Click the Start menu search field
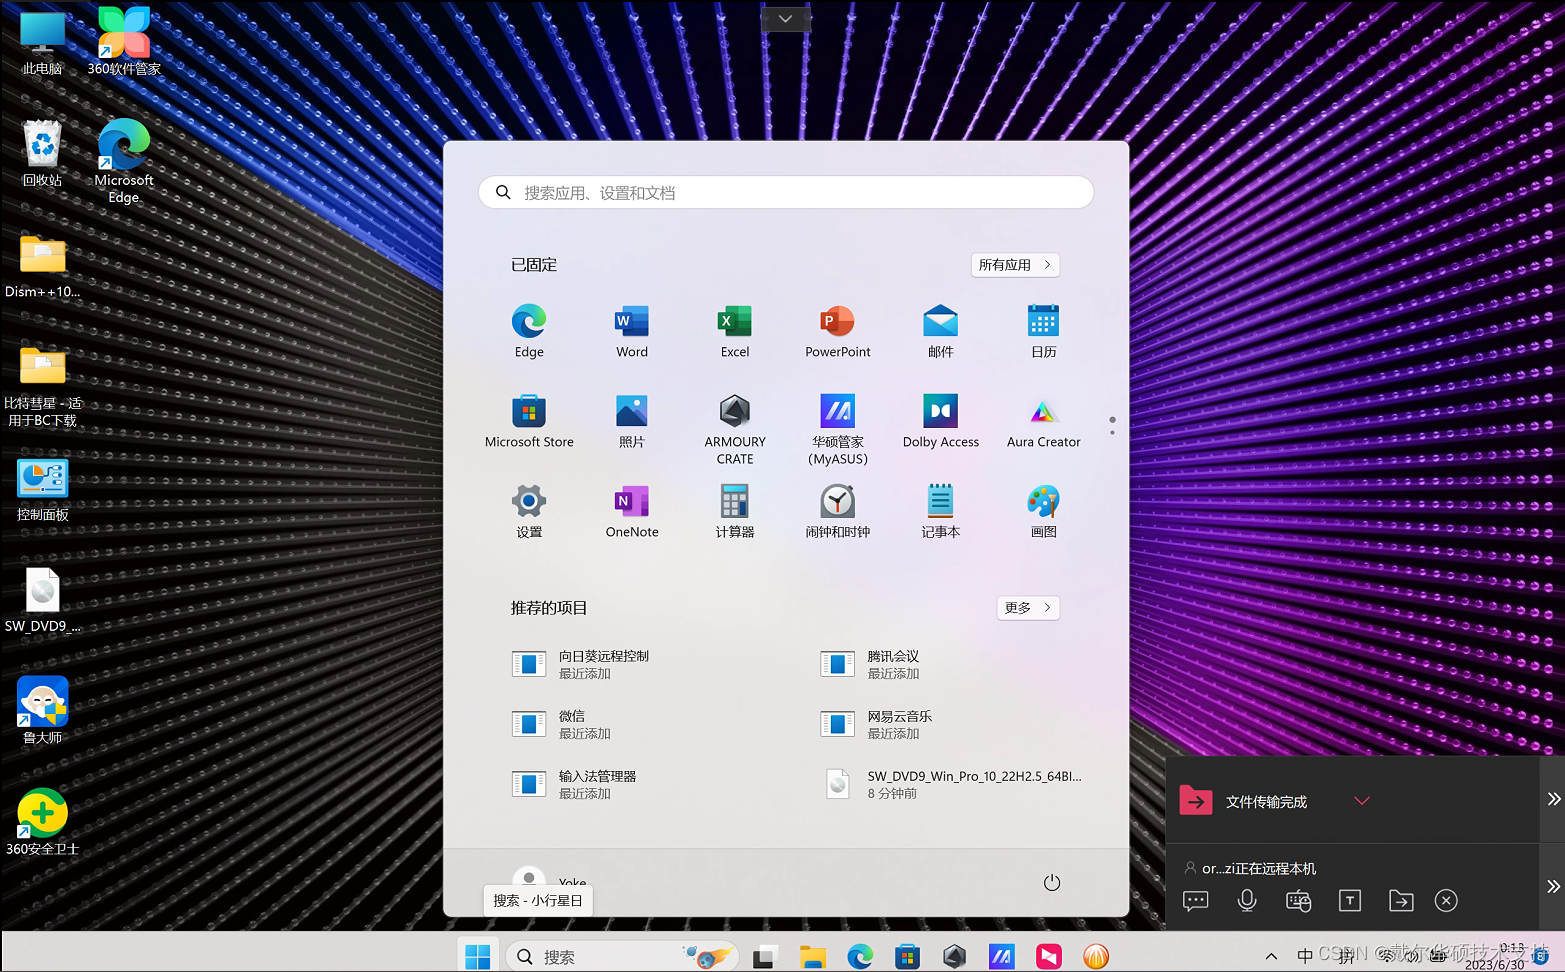Image resolution: width=1565 pixels, height=972 pixels. 786,193
